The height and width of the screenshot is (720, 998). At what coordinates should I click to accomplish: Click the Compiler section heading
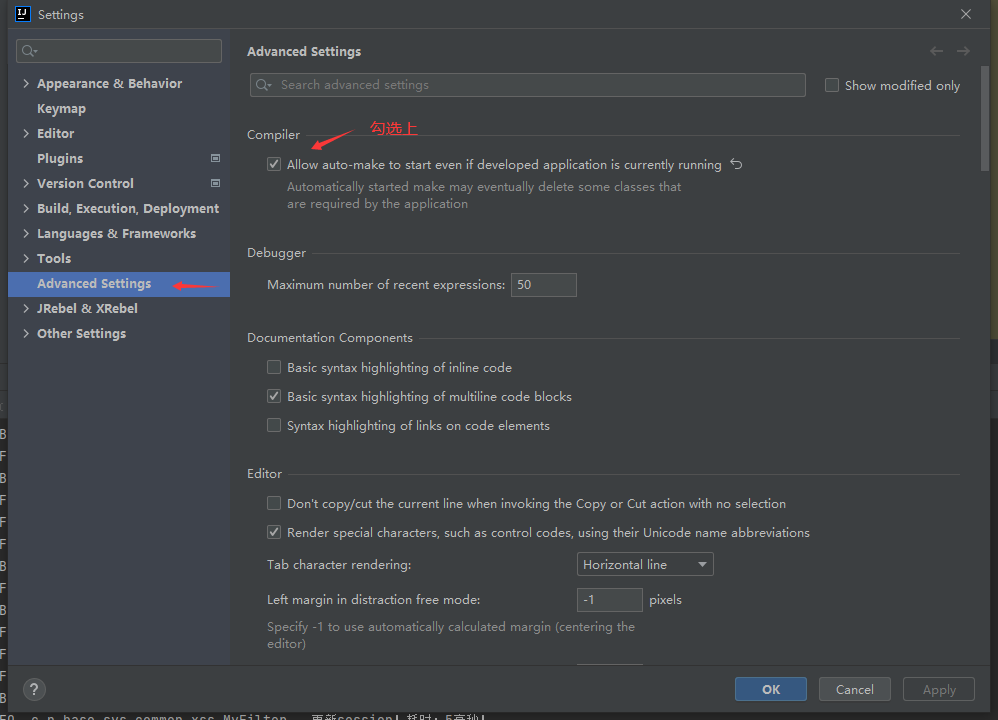tap(273, 135)
